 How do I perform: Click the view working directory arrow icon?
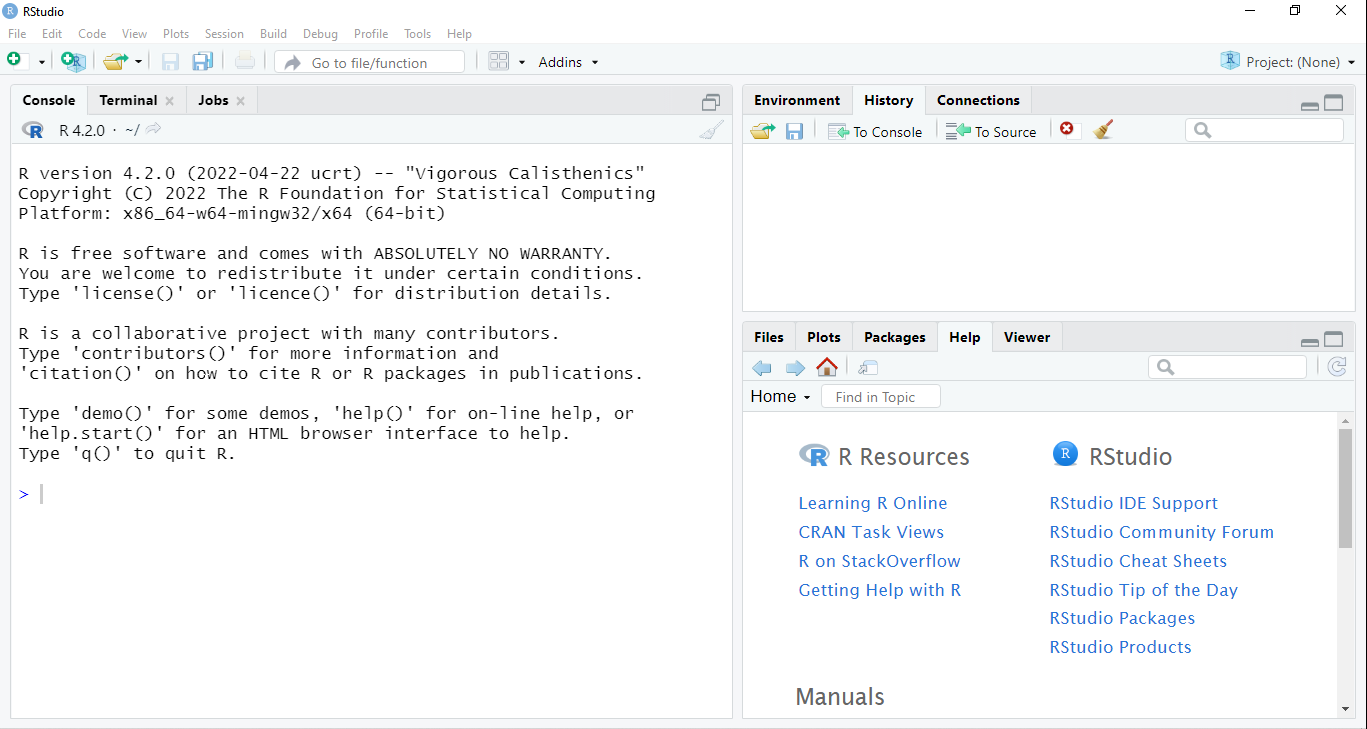(x=153, y=129)
